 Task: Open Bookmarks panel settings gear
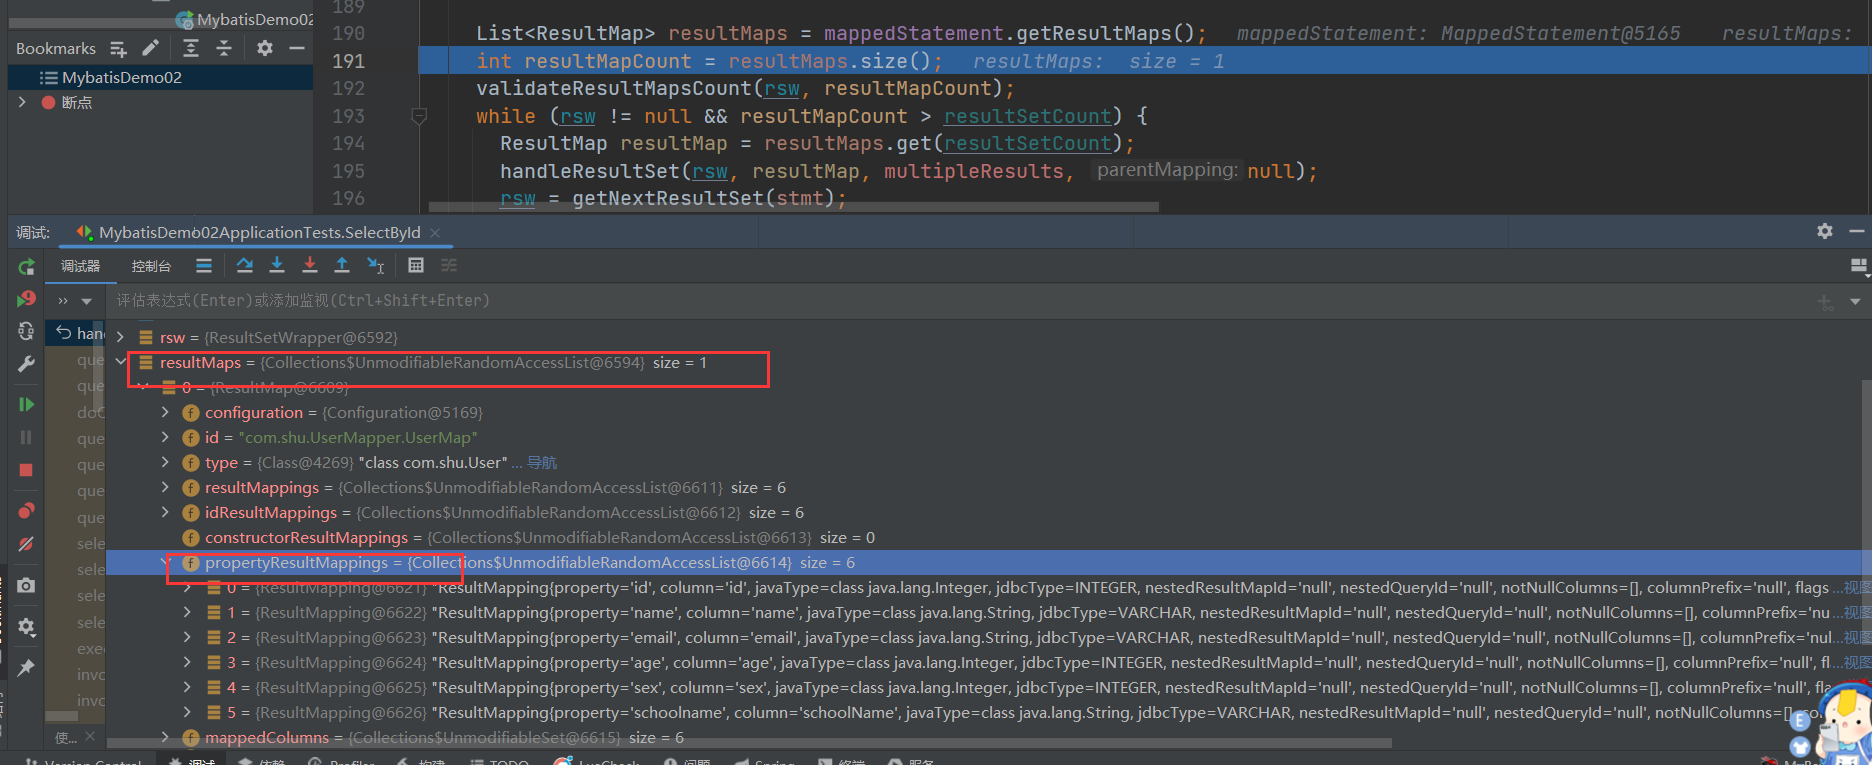[265, 48]
